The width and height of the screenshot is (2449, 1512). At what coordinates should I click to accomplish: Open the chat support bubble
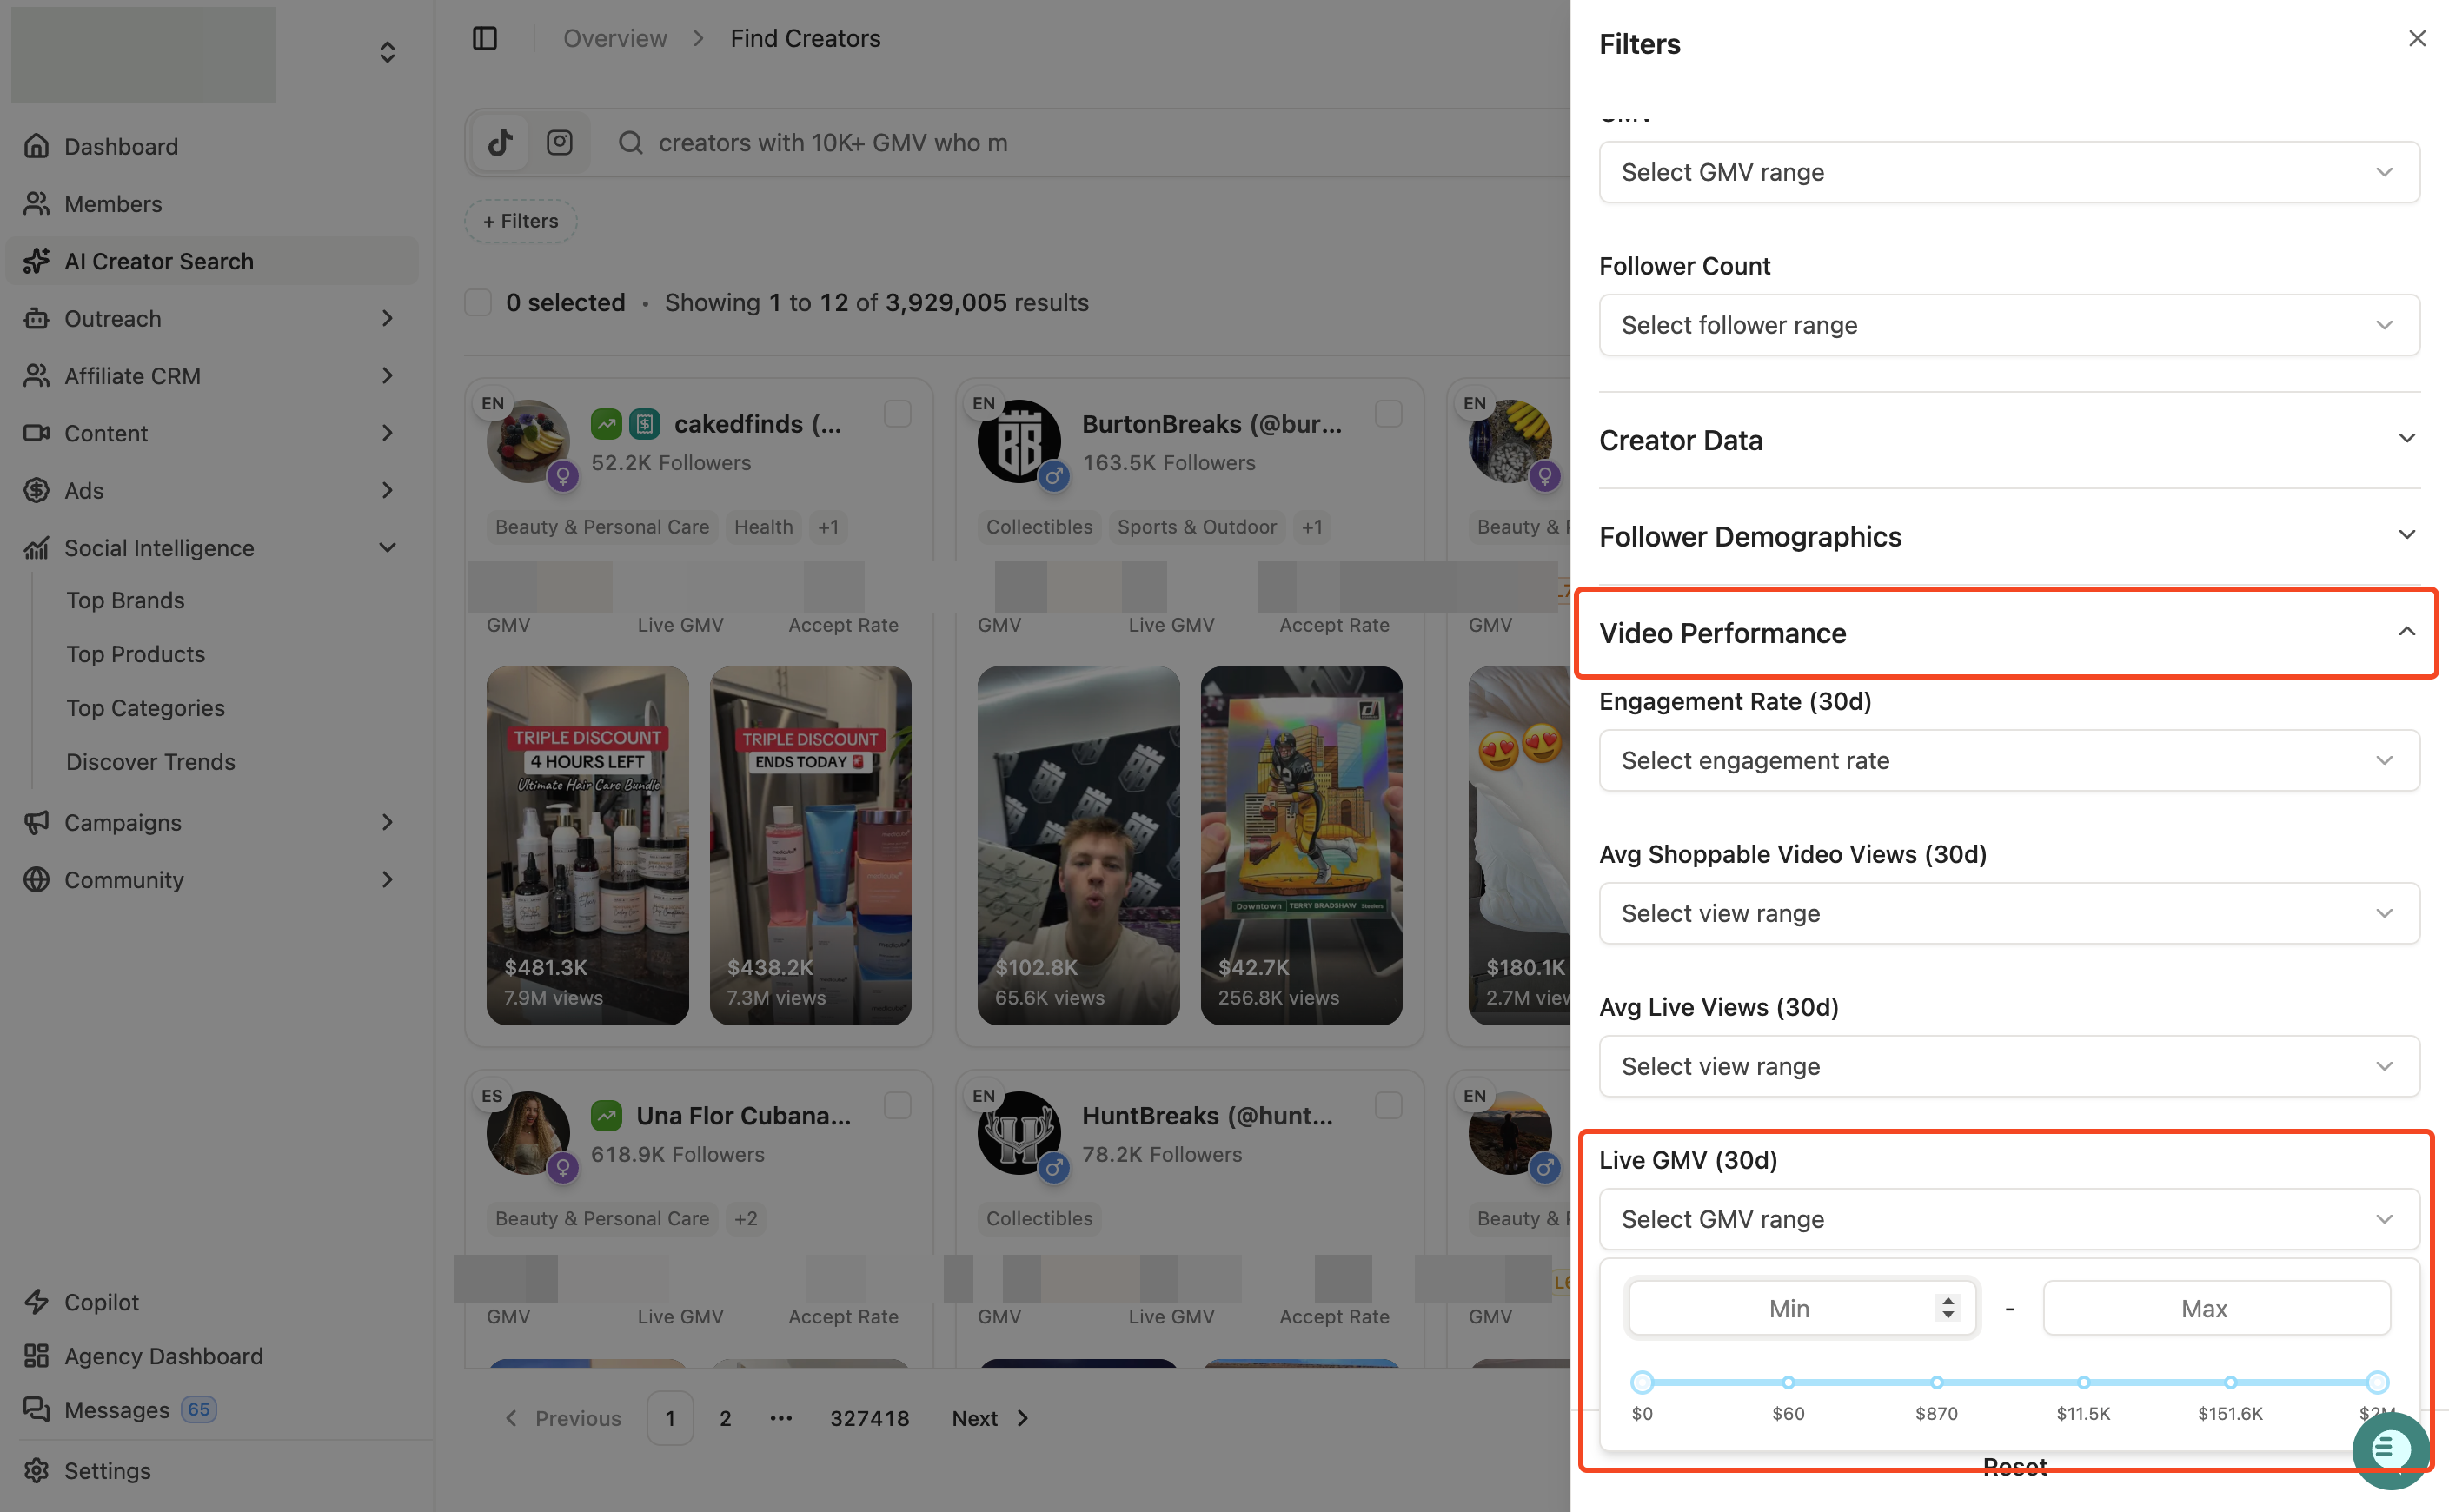click(x=2391, y=1450)
